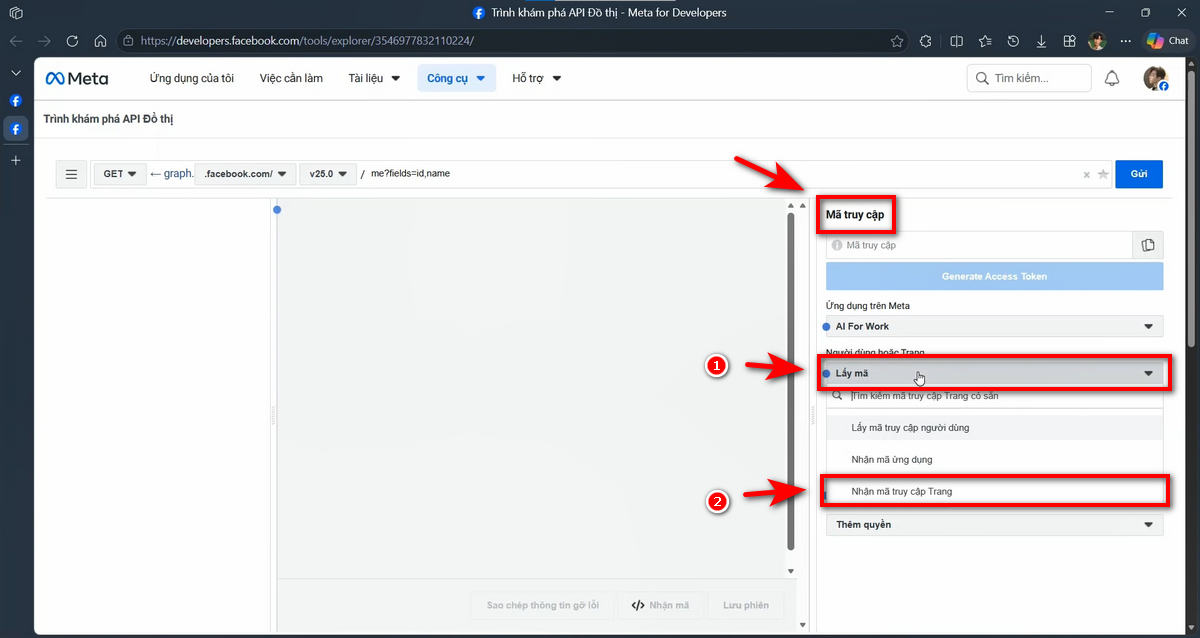Open the v25.0 version dropdown
Image resolution: width=1200 pixels, height=638 pixels.
click(328, 174)
